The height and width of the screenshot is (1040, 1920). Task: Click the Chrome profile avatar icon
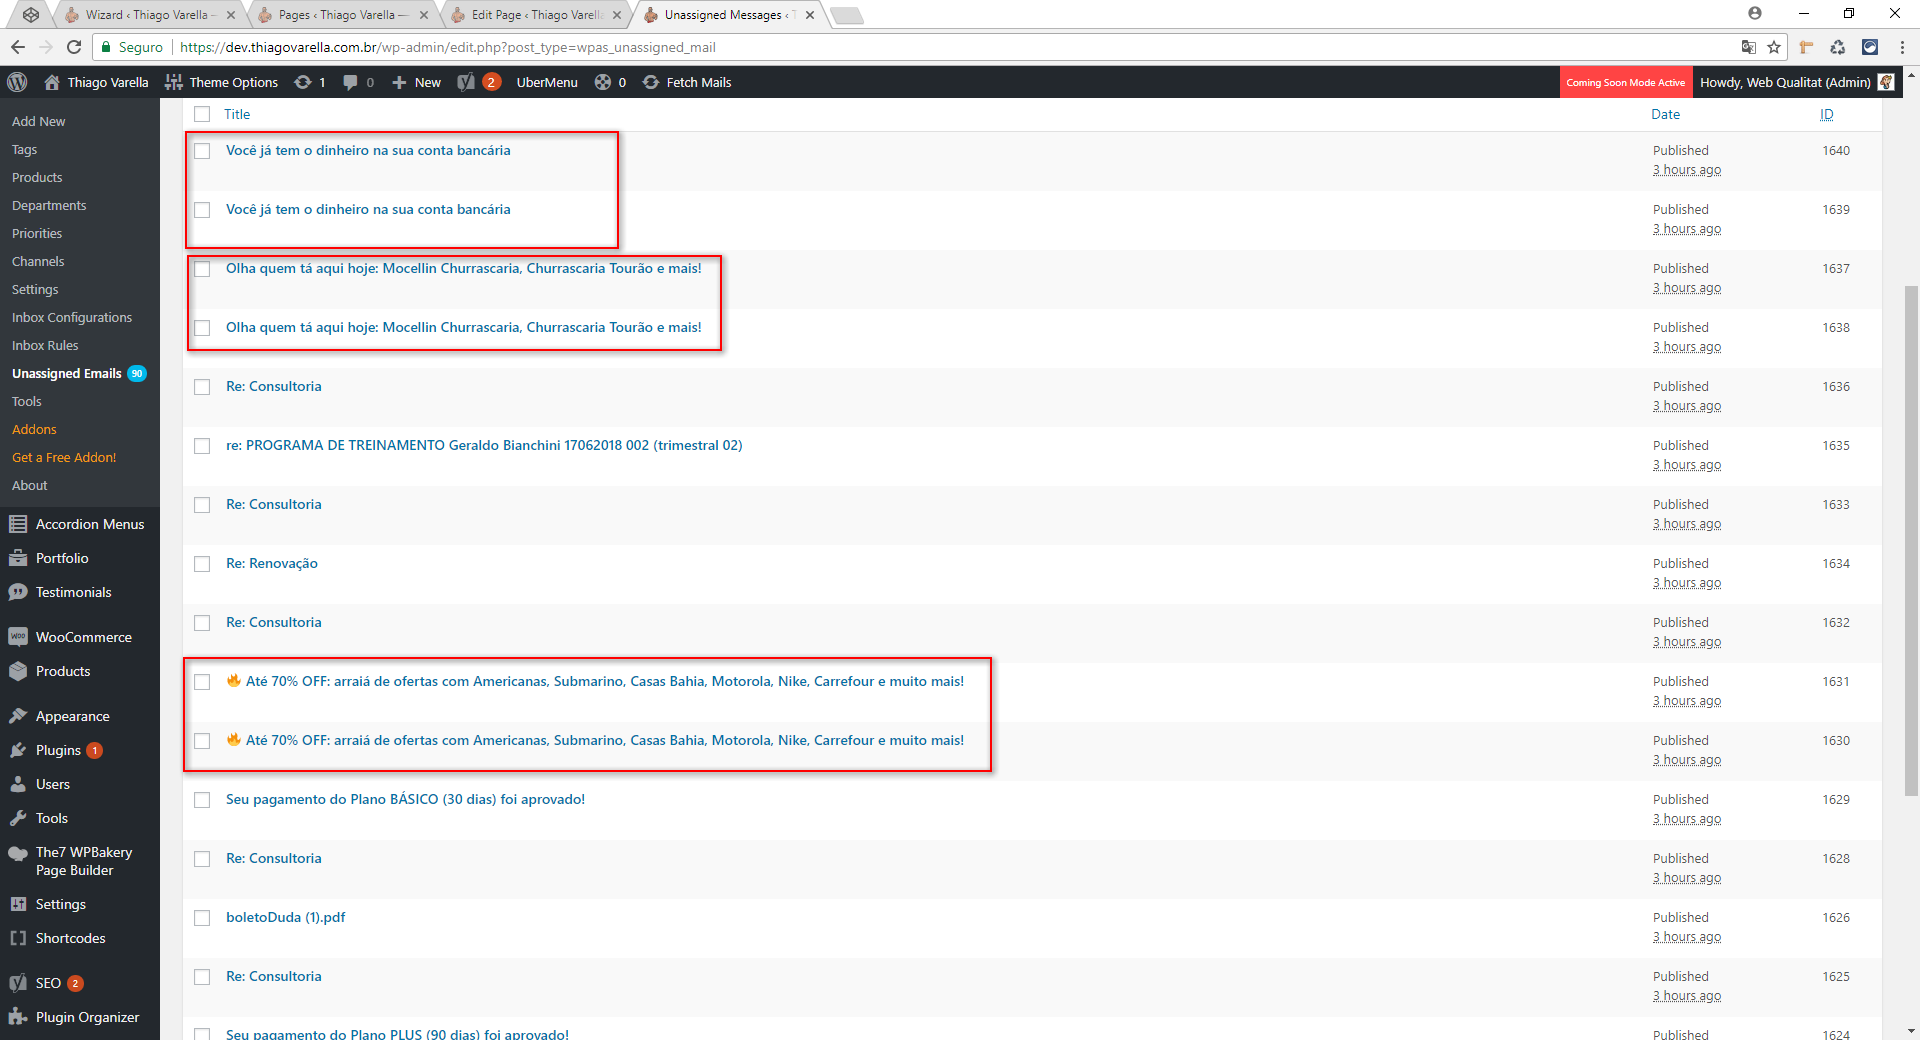click(x=1755, y=13)
